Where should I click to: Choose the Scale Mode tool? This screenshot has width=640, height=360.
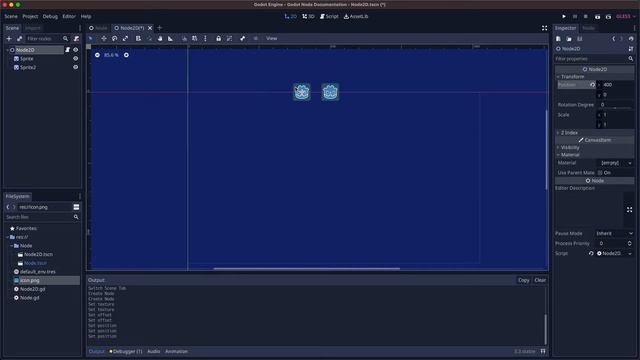tap(125, 38)
